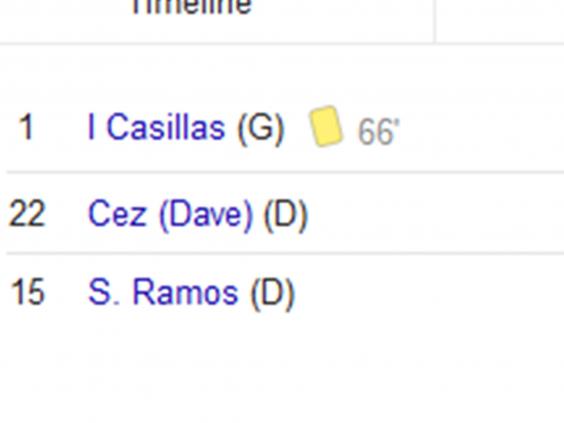Image resolution: width=564 pixels, height=423 pixels.
Task: Click the (D) label after Cez (Dave)
Action: tap(286, 215)
